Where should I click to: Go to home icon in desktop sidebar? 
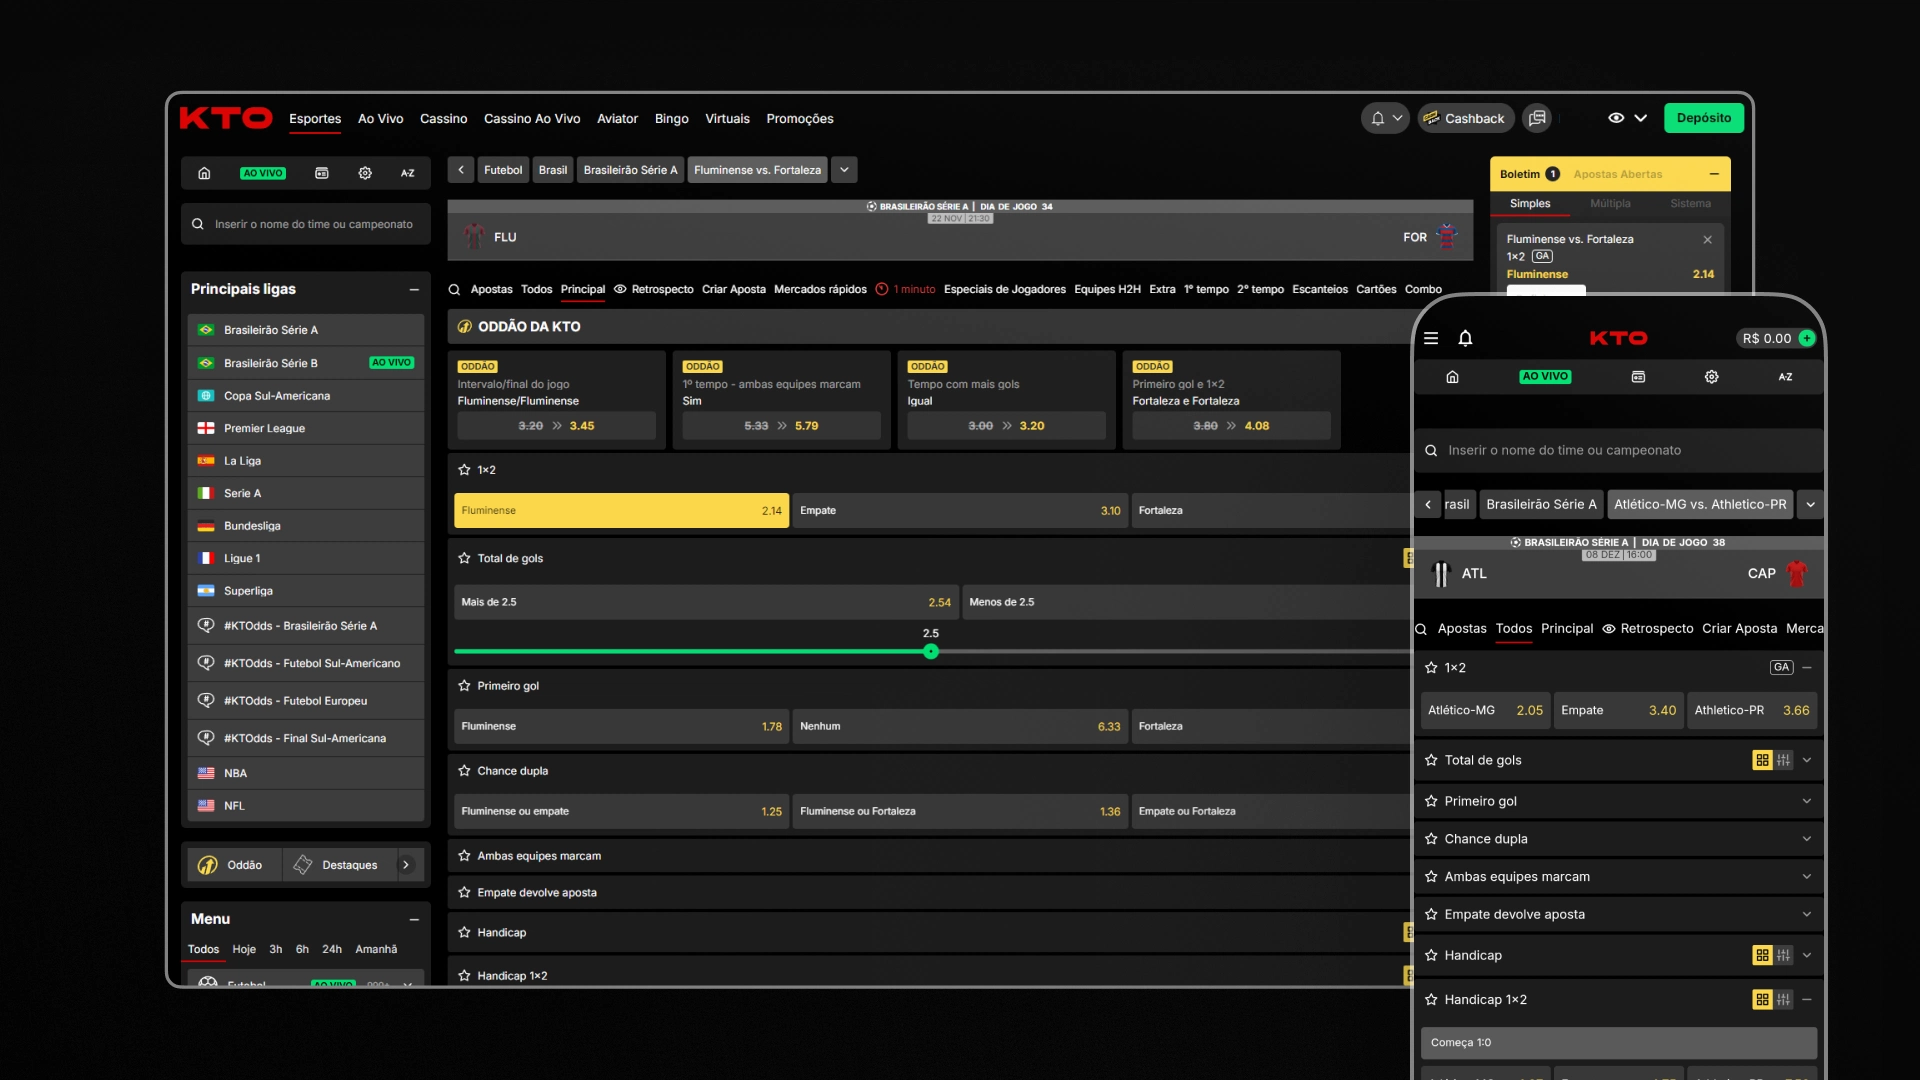[x=204, y=173]
